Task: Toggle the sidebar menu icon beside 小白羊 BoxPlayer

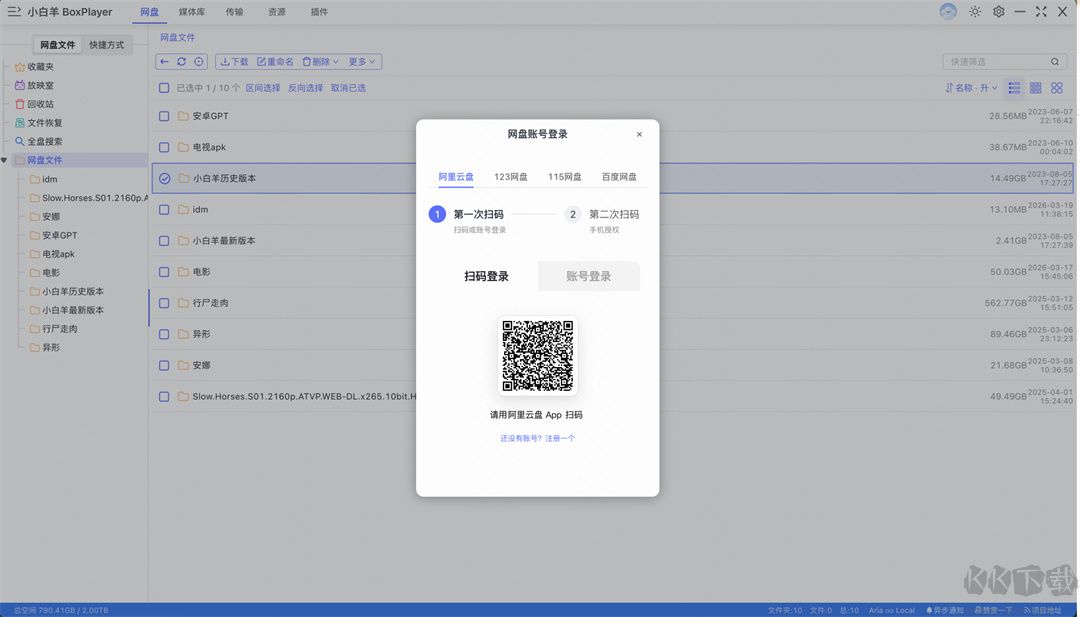Action: [x=14, y=12]
